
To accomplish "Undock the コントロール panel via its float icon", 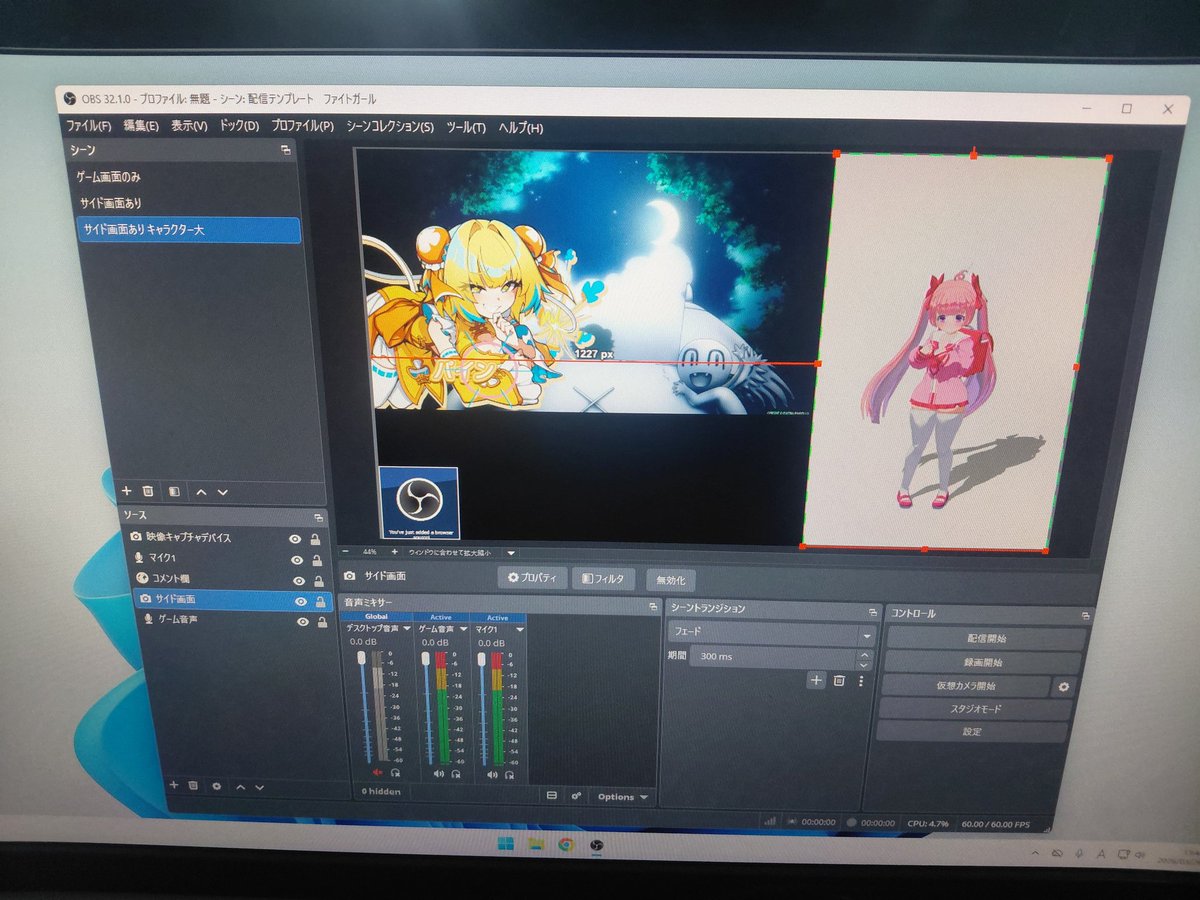I will (x=1085, y=616).
